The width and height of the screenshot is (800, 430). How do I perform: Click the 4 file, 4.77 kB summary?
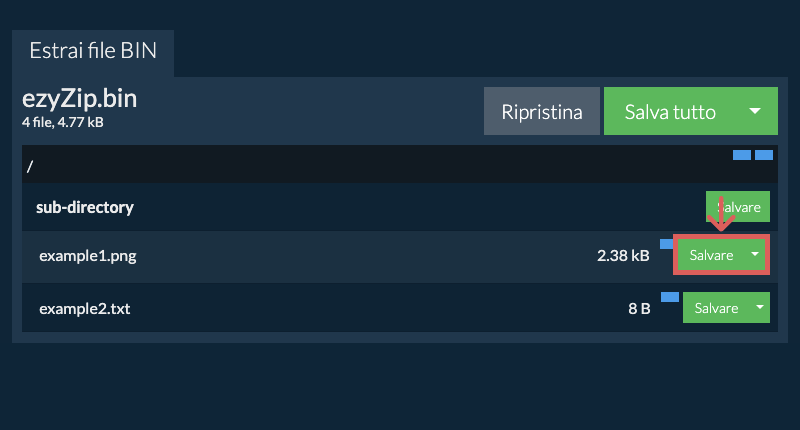tap(63, 122)
